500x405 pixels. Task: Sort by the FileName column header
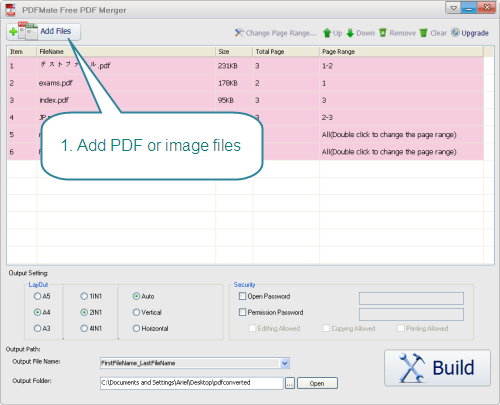[126, 52]
